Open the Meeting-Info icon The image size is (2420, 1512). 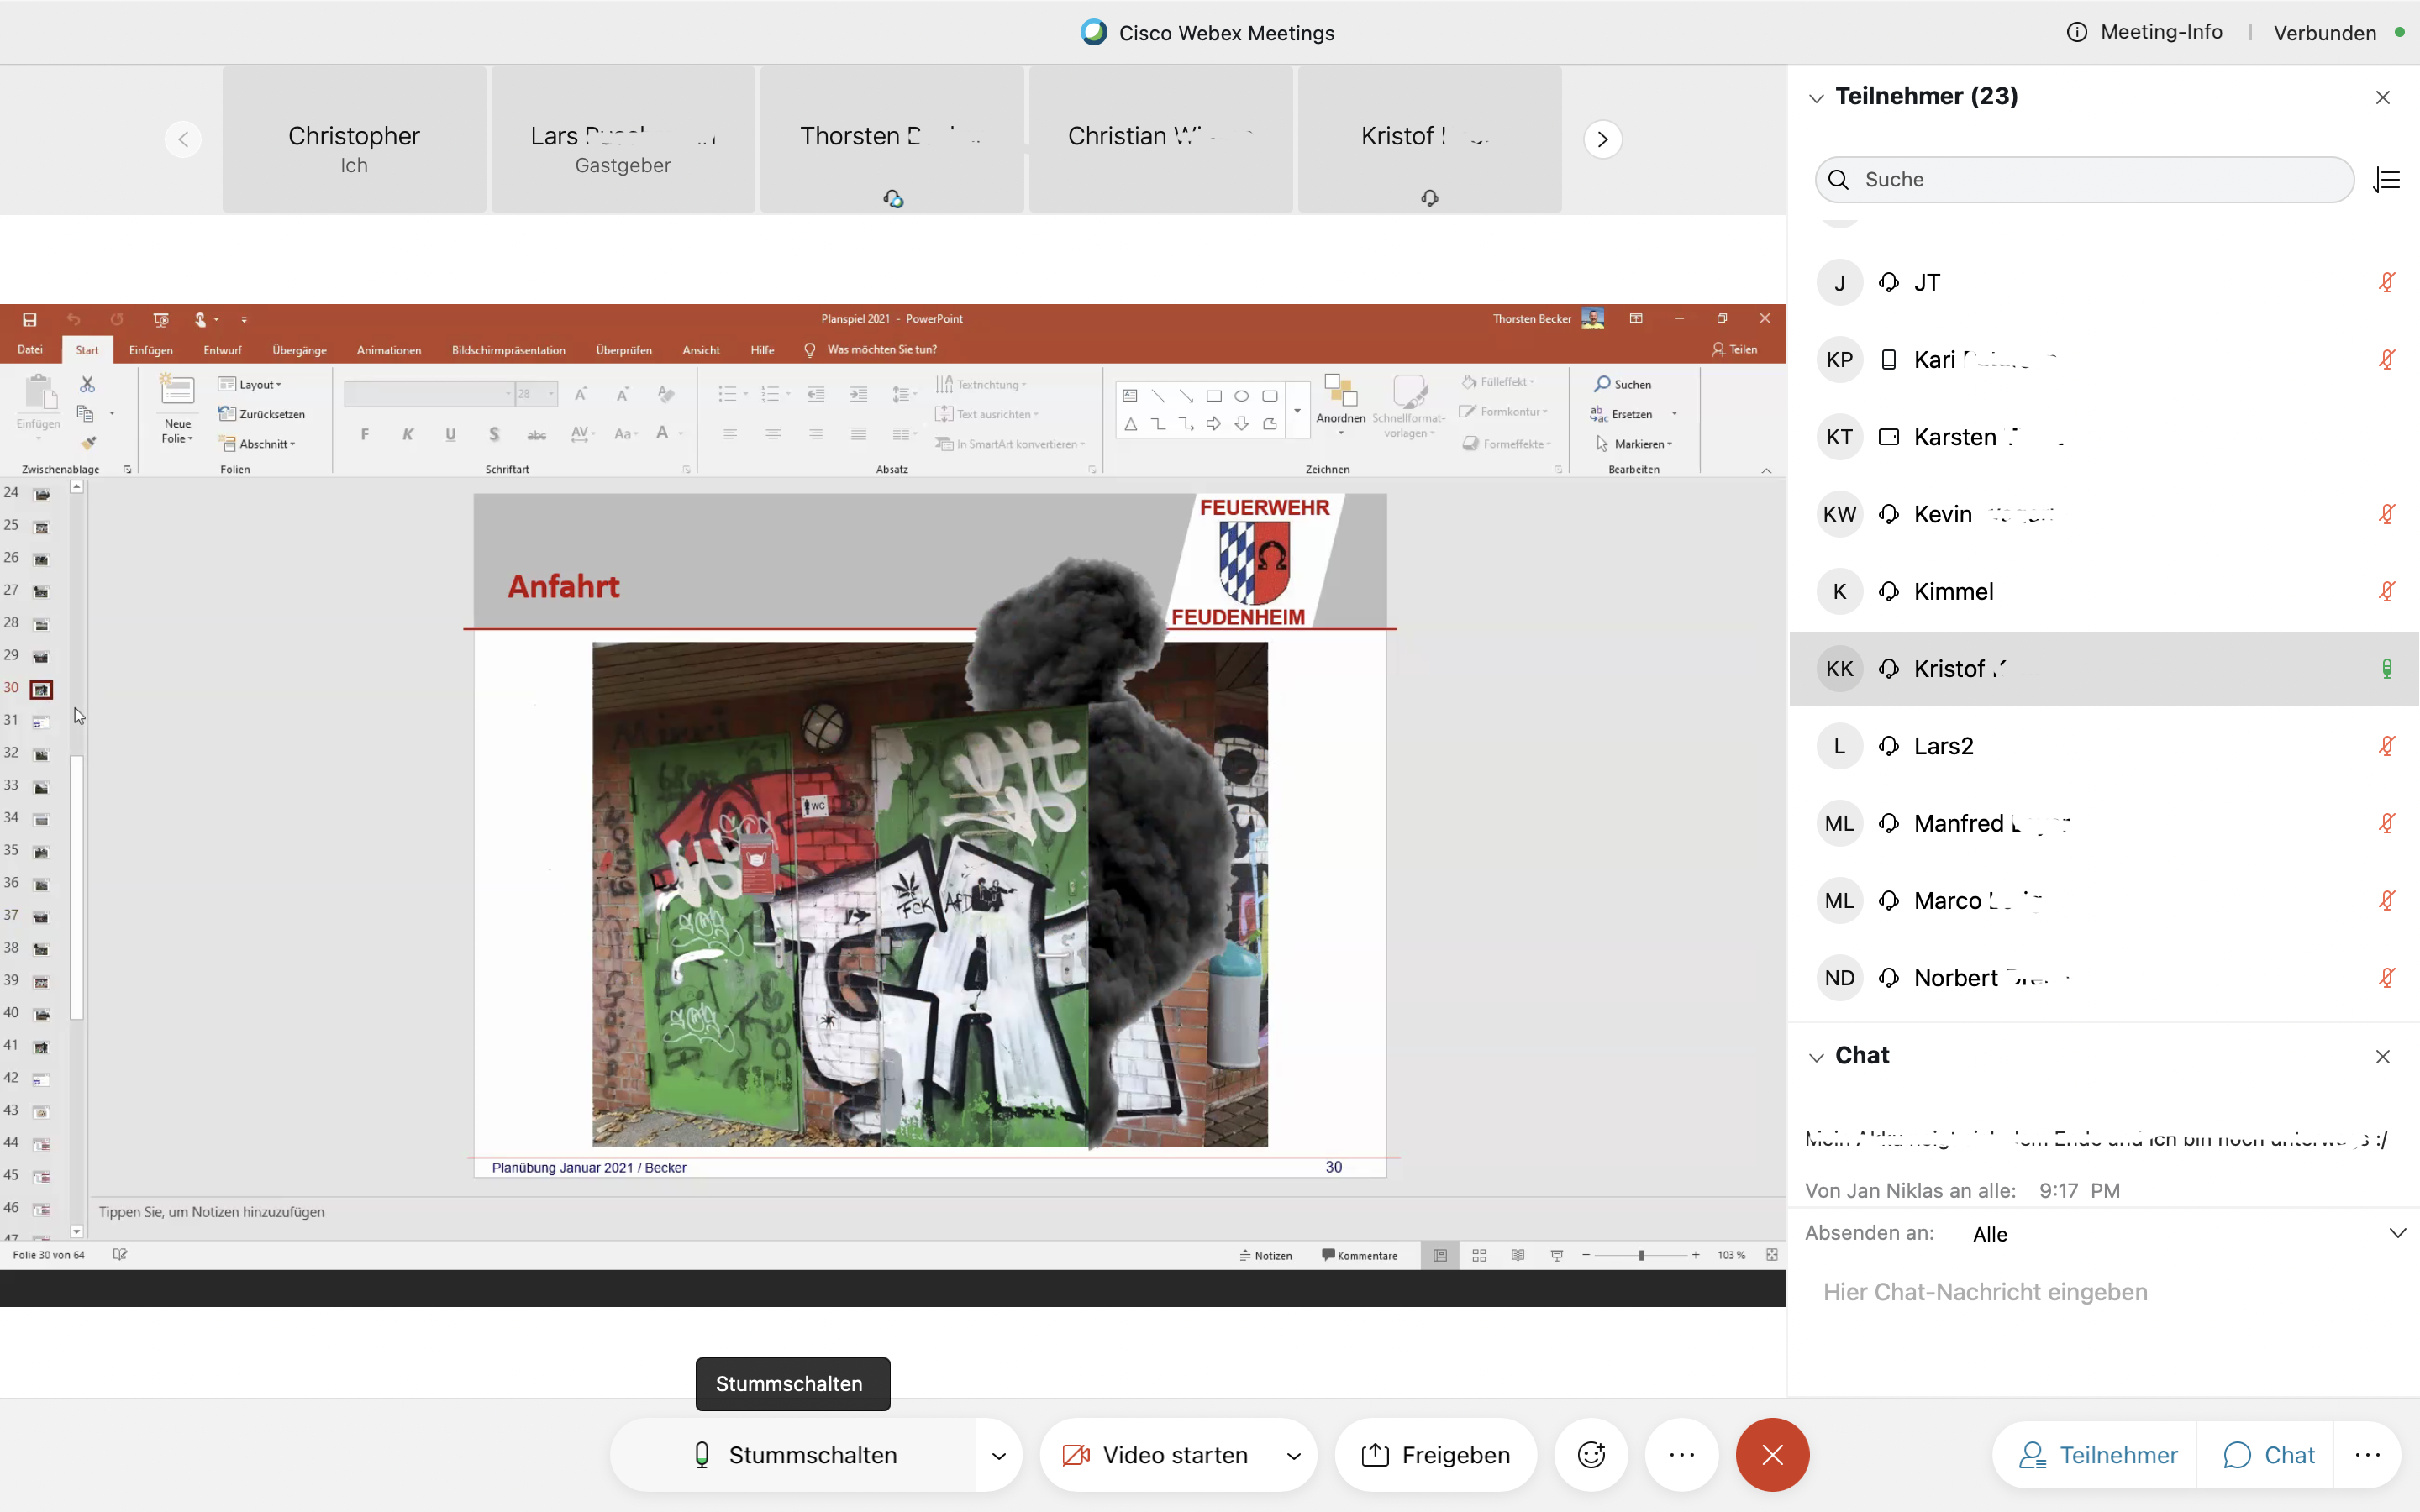pyautogui.click(x=2077, y=32)
